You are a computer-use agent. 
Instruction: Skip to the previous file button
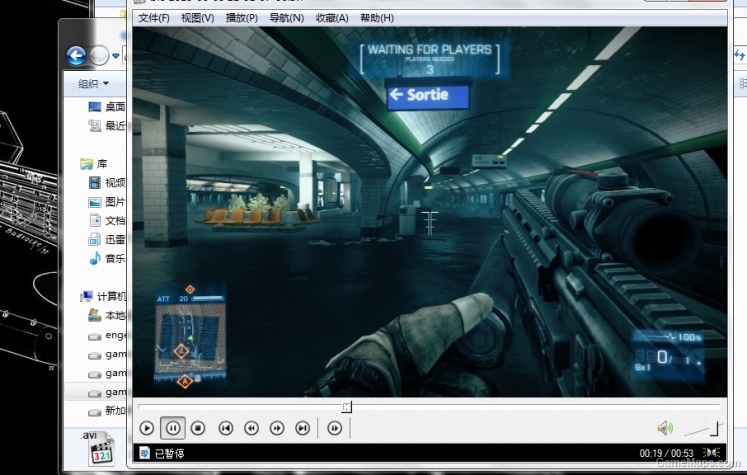pyautogui.click(x=226, y=428)
